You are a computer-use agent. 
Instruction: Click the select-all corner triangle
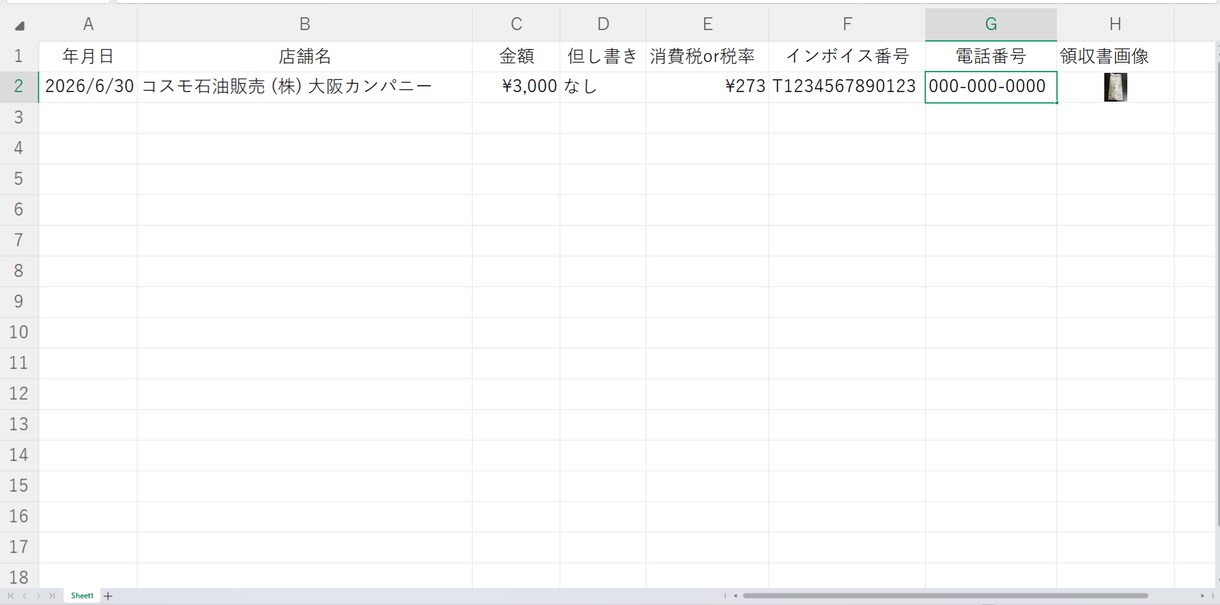(x=19, y=25)
